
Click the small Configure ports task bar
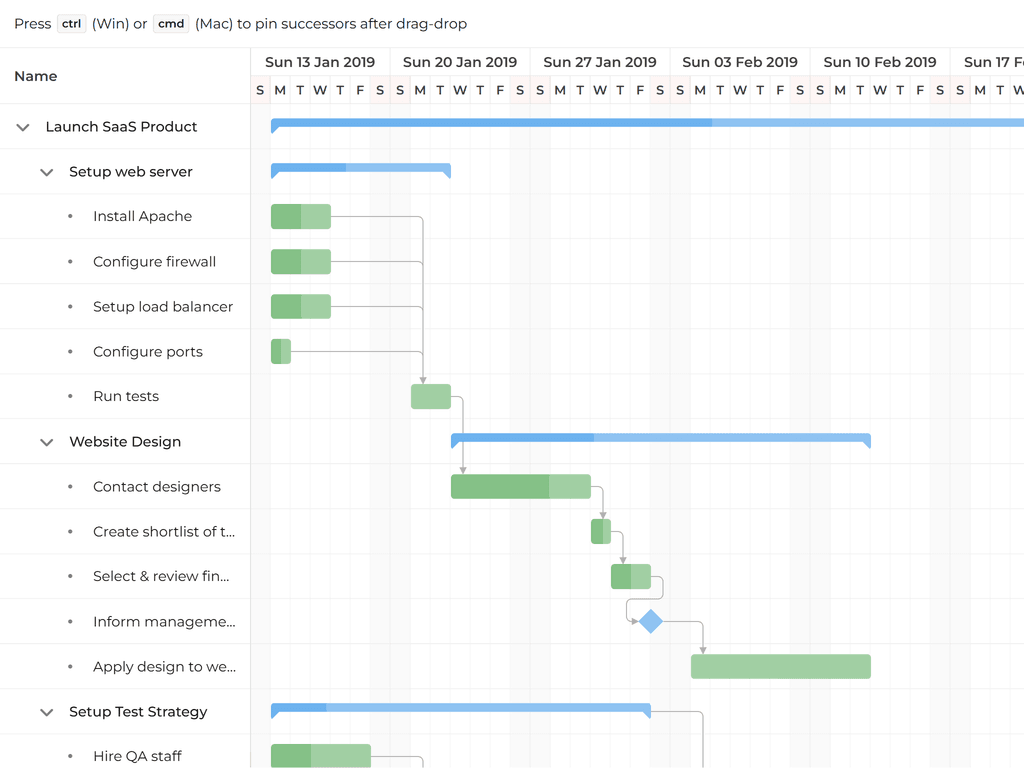(x=281, y=352)
